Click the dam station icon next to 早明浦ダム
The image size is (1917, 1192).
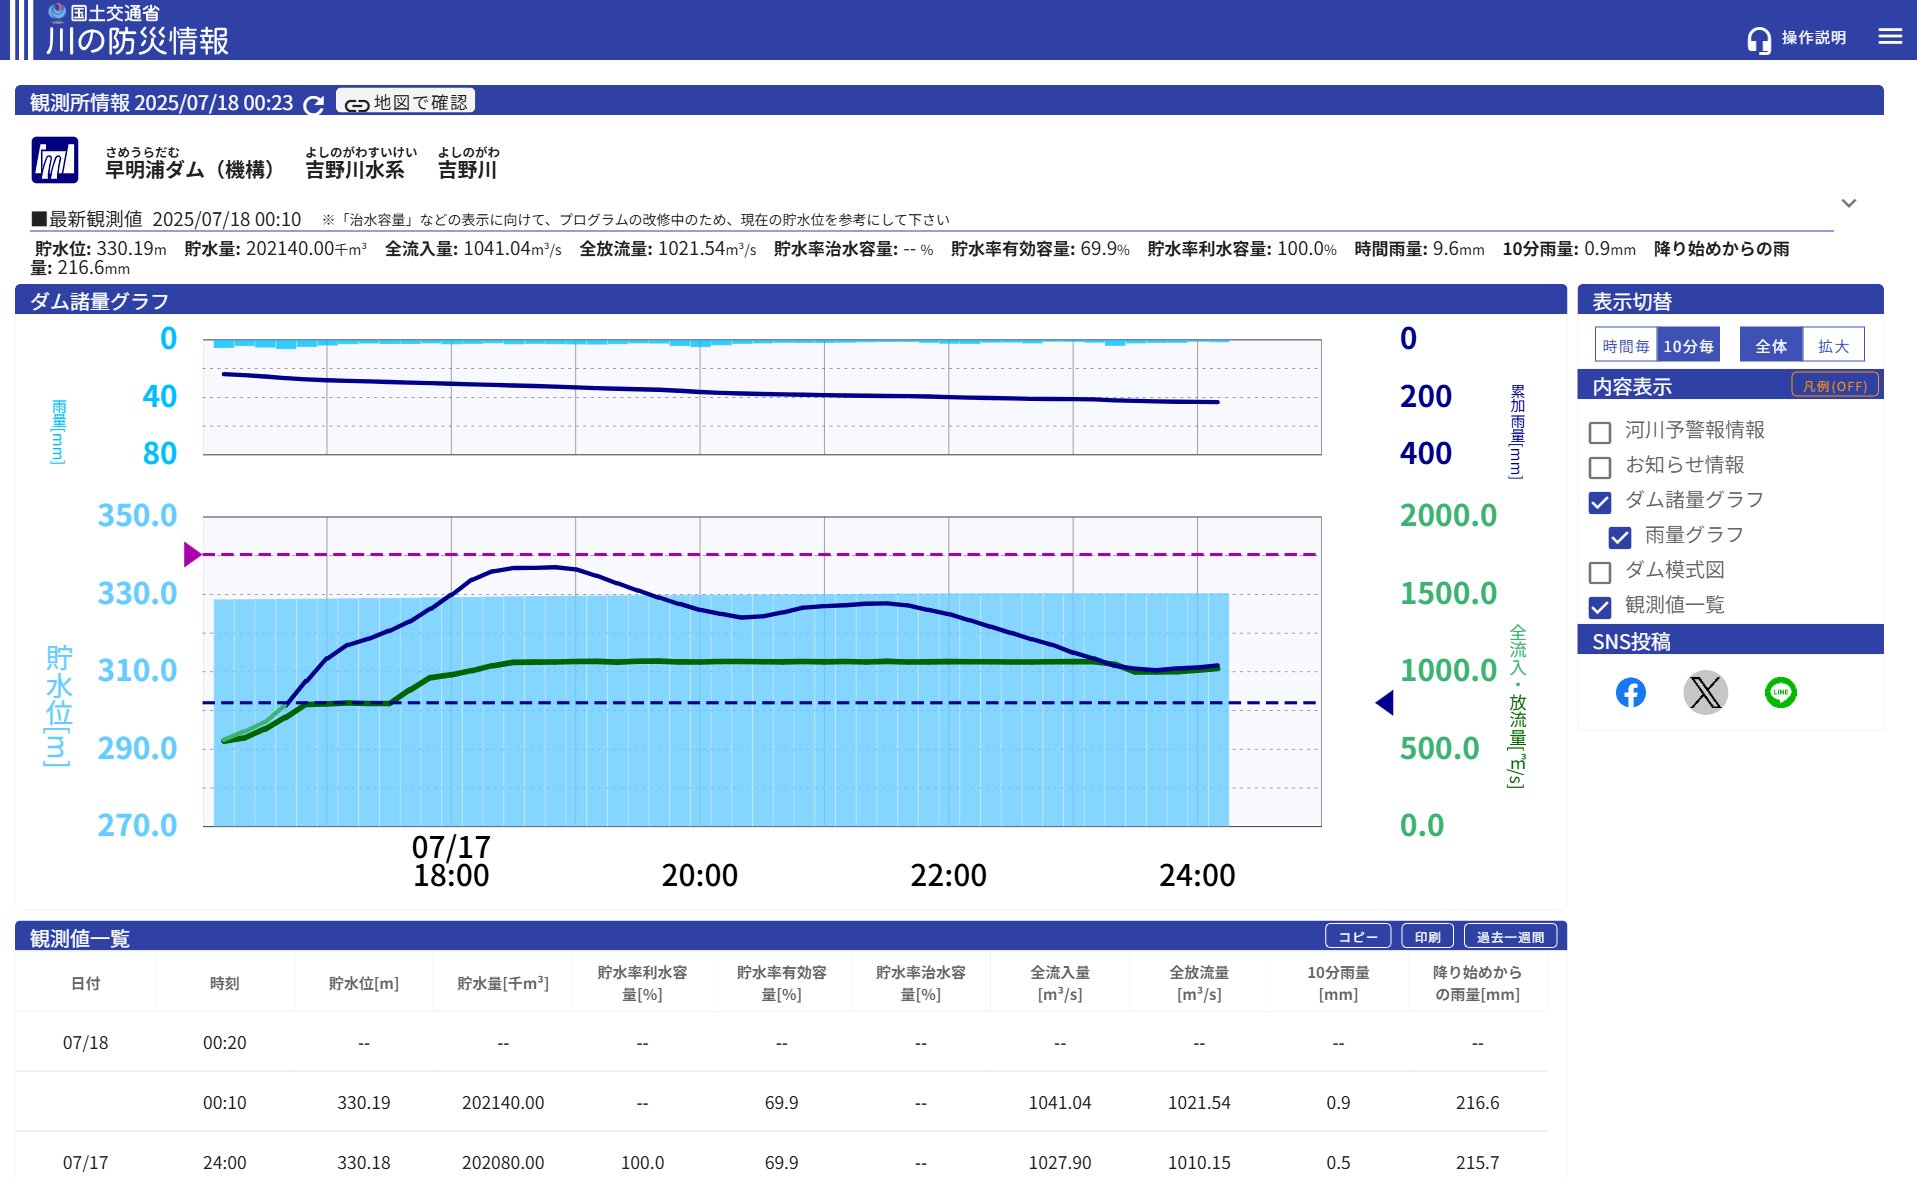tap(54, 160)
